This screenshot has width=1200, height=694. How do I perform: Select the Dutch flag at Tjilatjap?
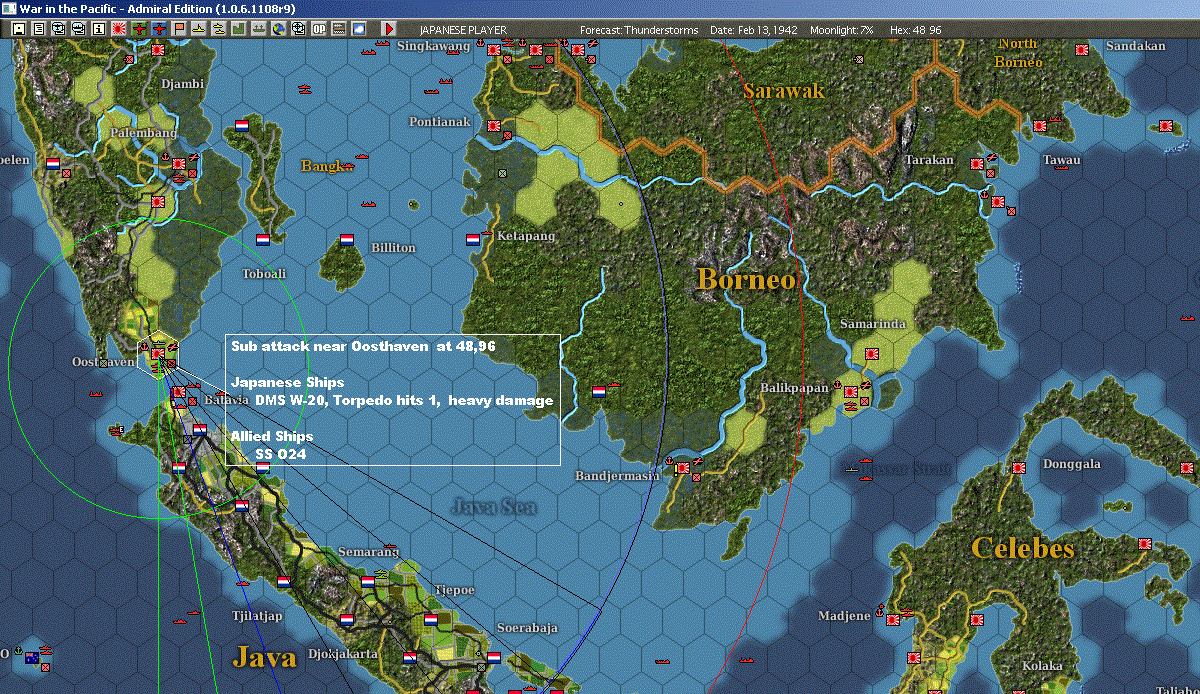pos(283,581)
